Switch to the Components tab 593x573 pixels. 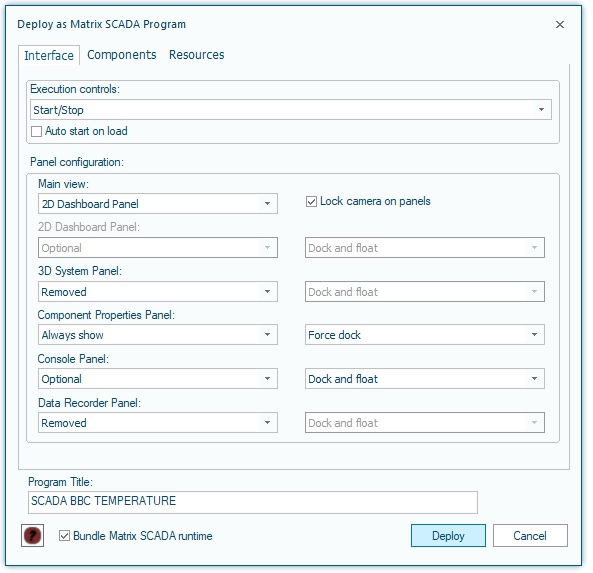pyautogui.click(x=121, y=55)
